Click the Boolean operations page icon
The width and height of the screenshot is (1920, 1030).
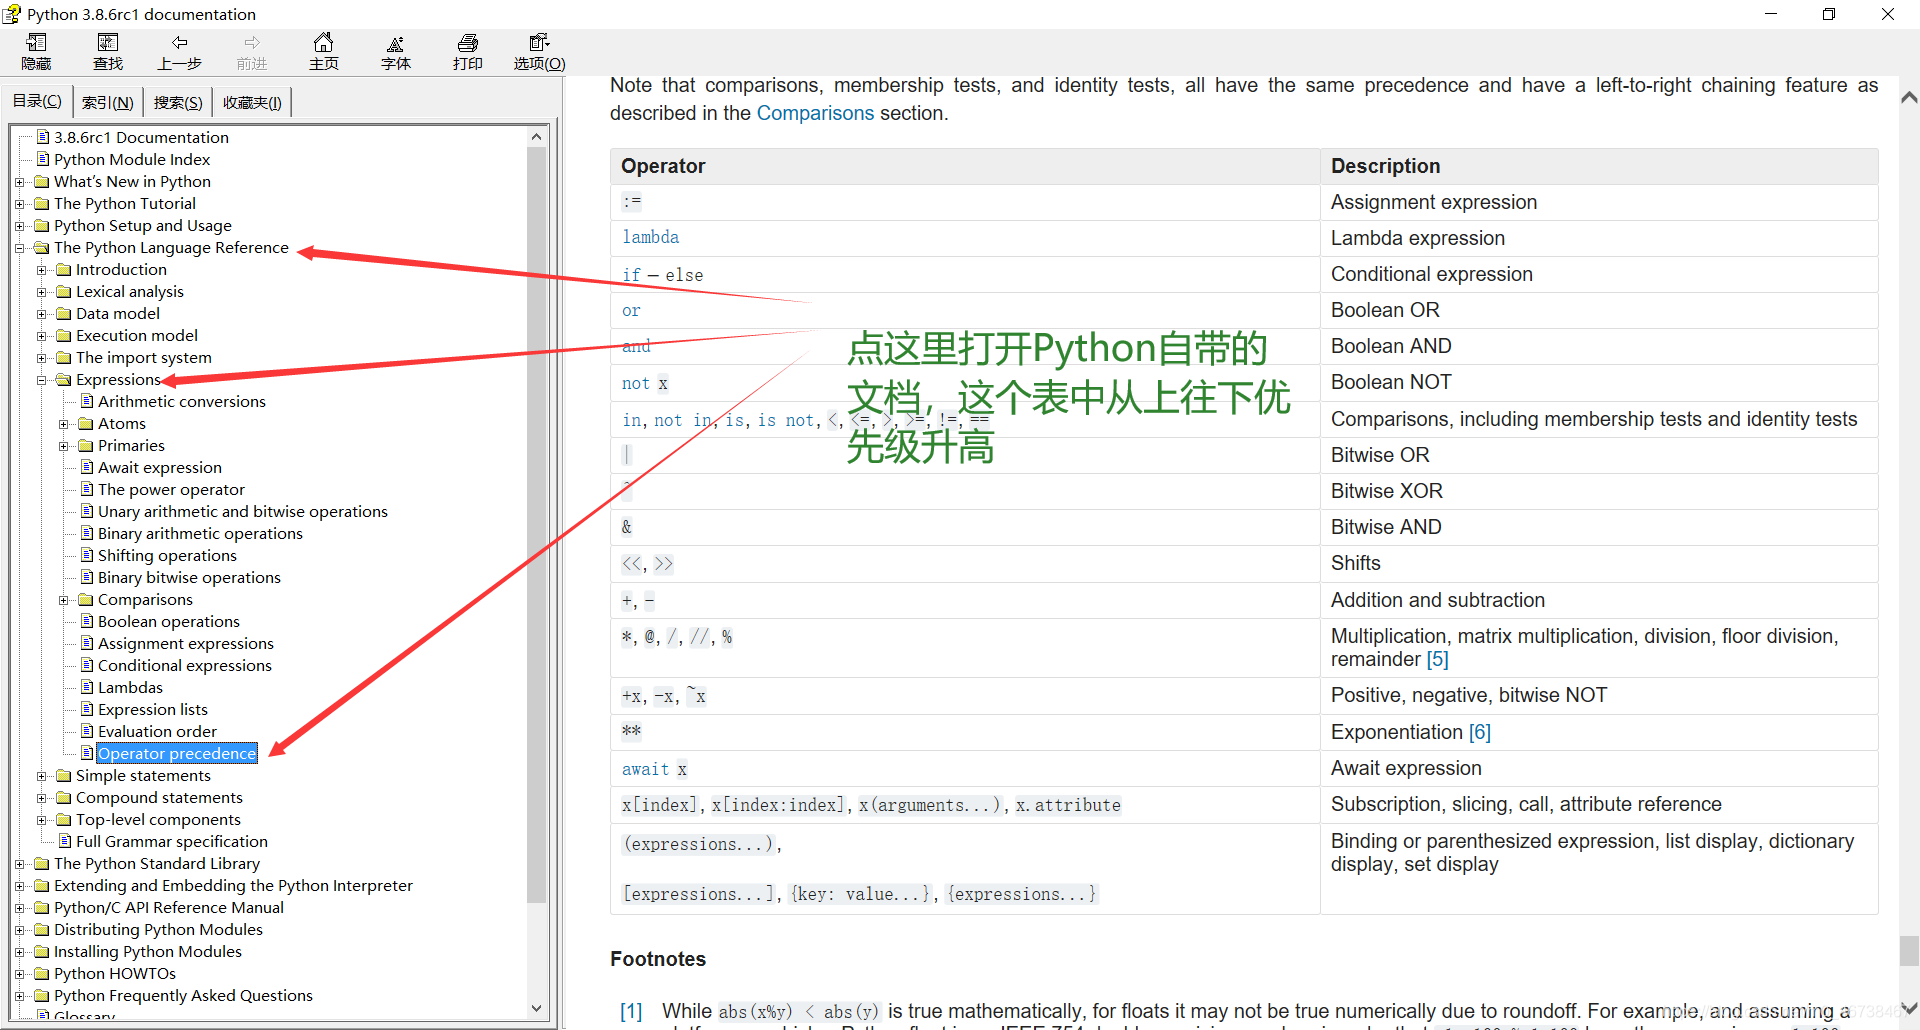(x=87, y=621)
